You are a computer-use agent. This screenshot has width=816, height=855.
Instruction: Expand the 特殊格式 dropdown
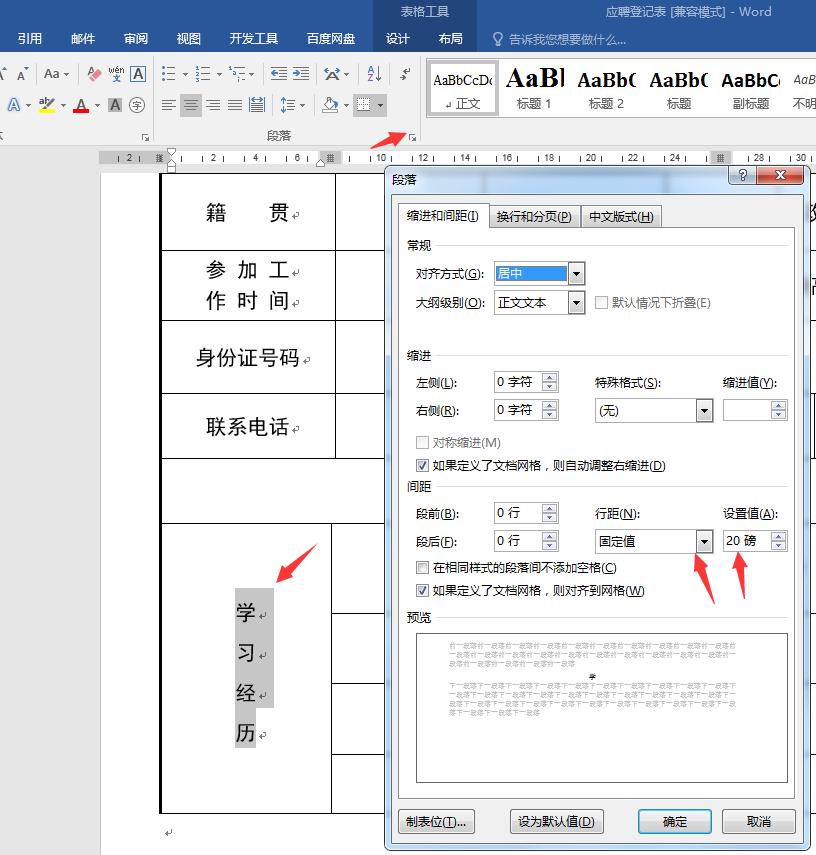(703, 410)
